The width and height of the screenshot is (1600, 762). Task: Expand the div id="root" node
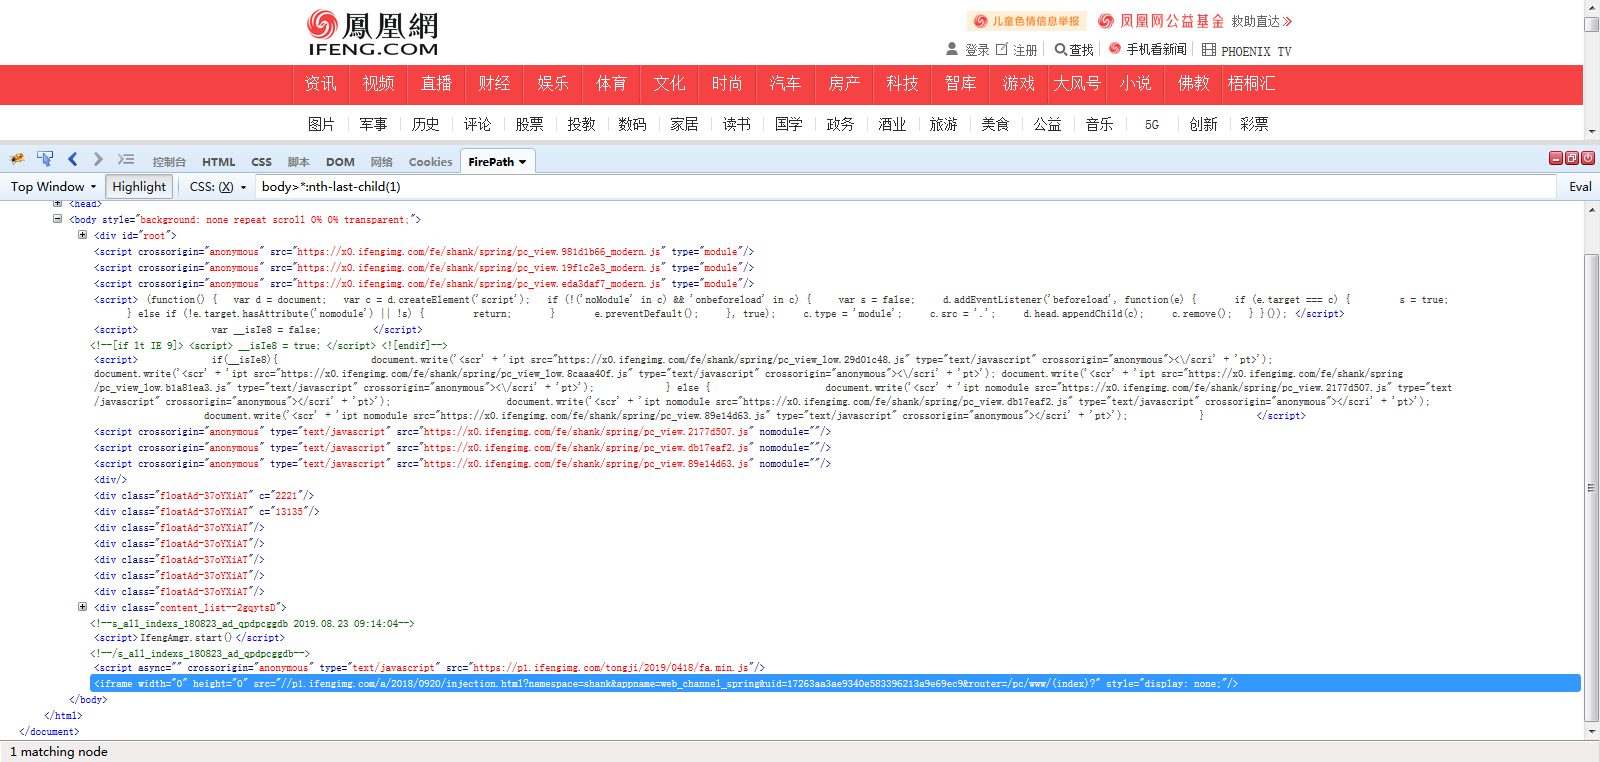point(82,235)
